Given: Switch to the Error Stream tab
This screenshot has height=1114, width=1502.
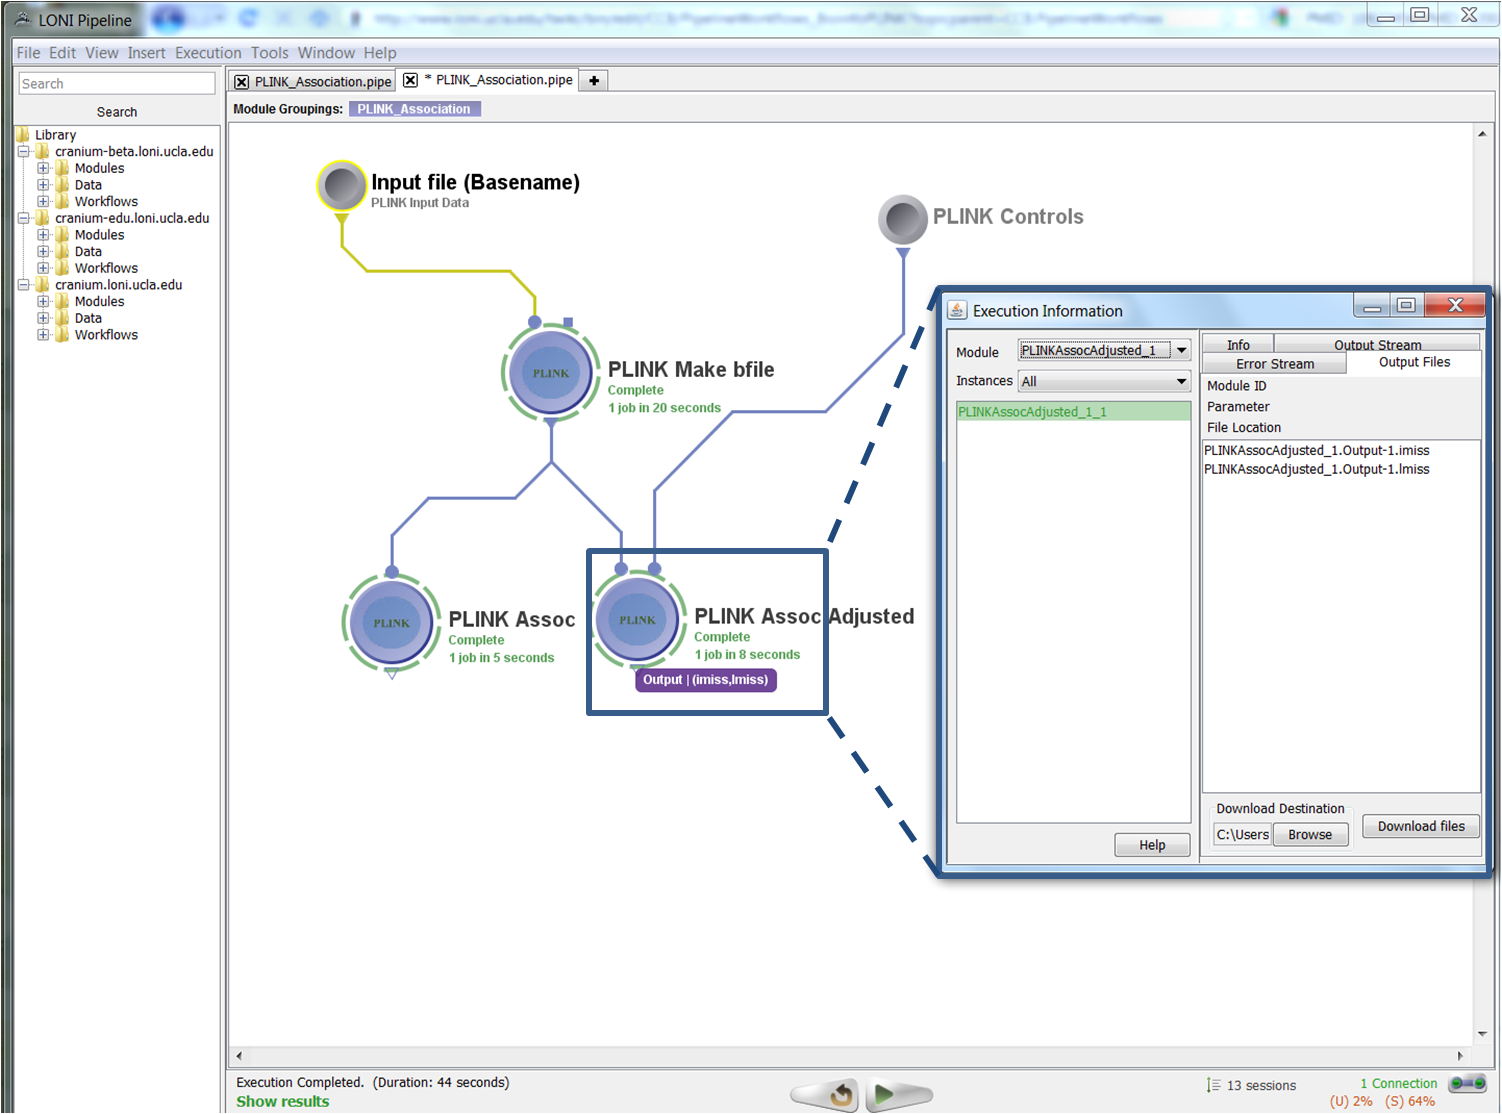Looking at the screenshot, I should 1275,364.
